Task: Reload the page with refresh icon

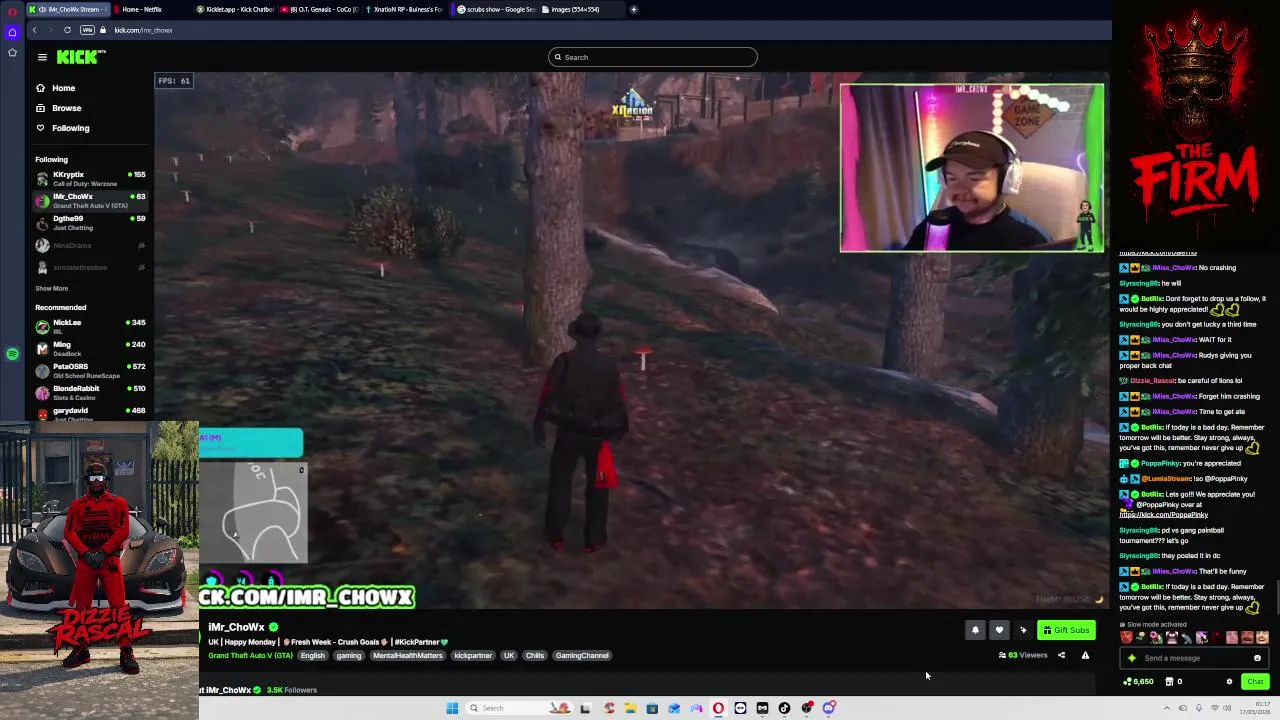Action: tap(67, 30)
